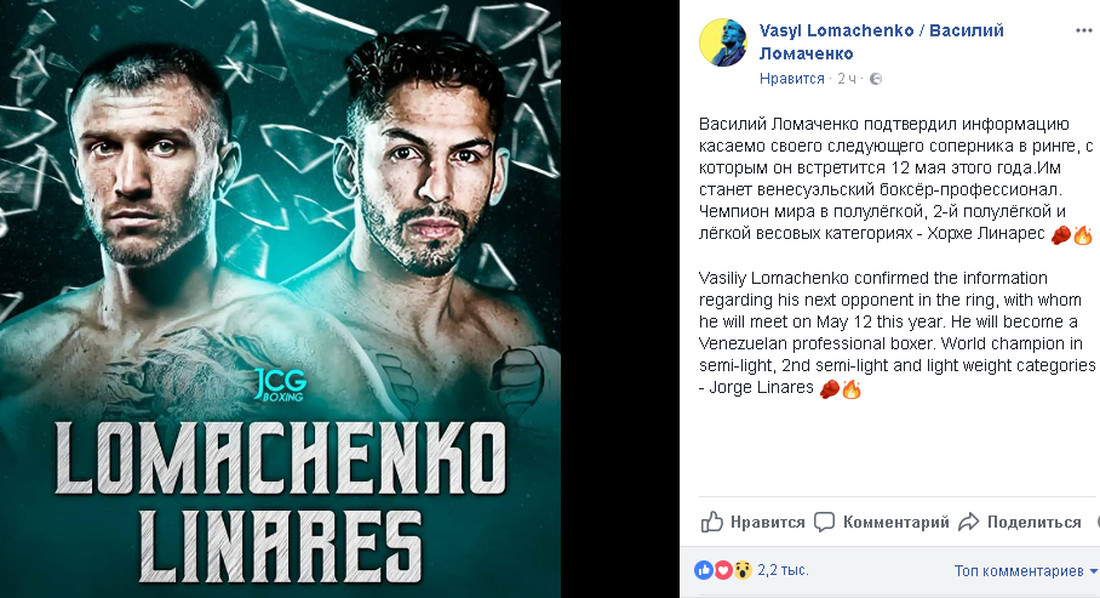Viewport: 1100px width, 598px height.
Task: Click the JCG Boxing logo on the poster
Action: [x=279, y=384]
